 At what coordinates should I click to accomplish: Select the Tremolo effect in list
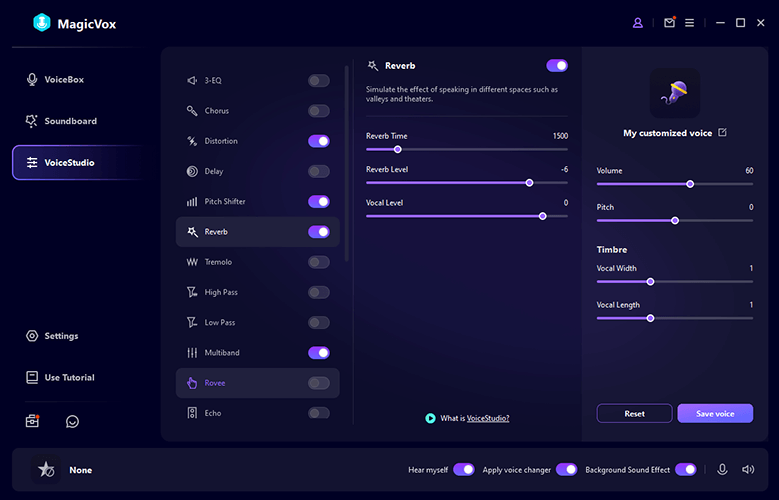pos(218,262)
